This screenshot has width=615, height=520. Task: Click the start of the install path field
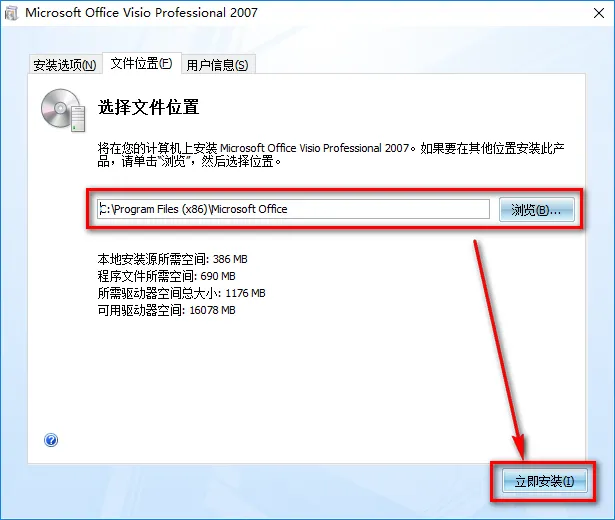pyautogui.click(x=102, y=209)
